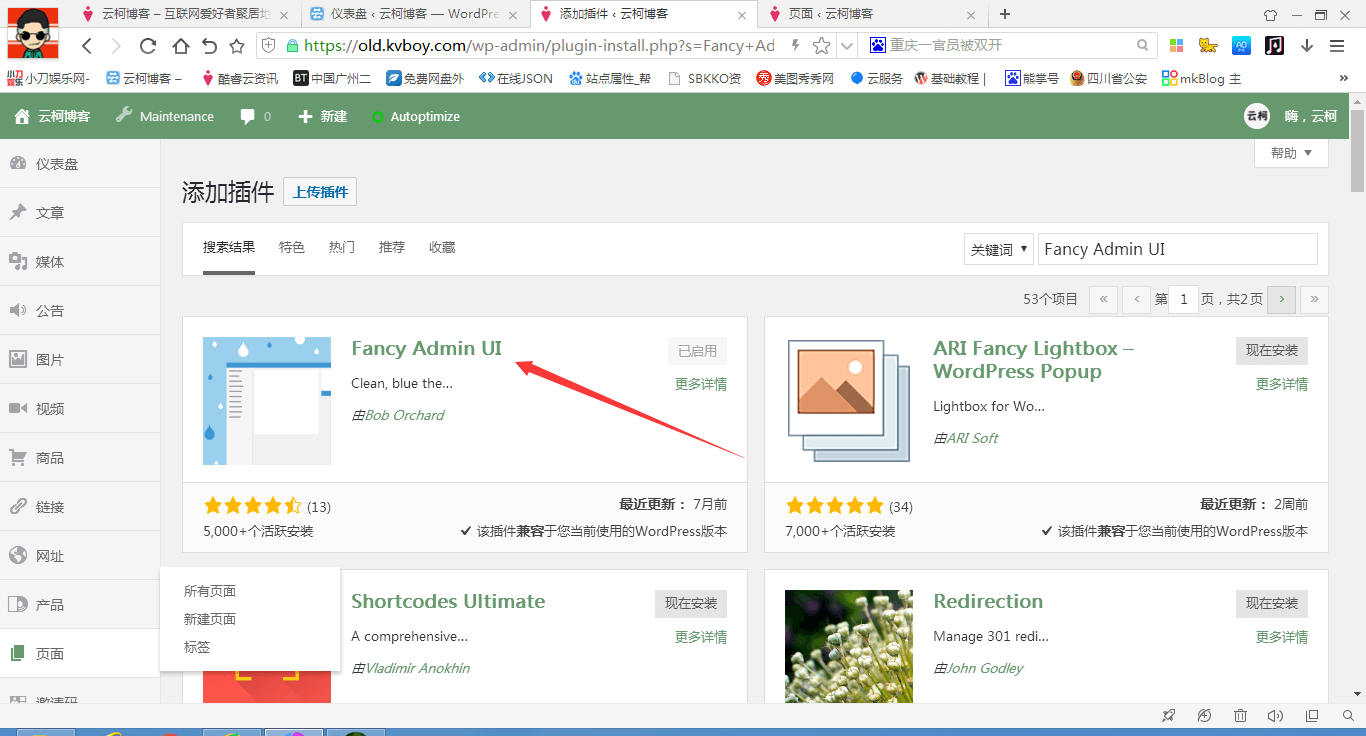Select 所有页面 in the flyout submenu

click(x=210, y=591)
